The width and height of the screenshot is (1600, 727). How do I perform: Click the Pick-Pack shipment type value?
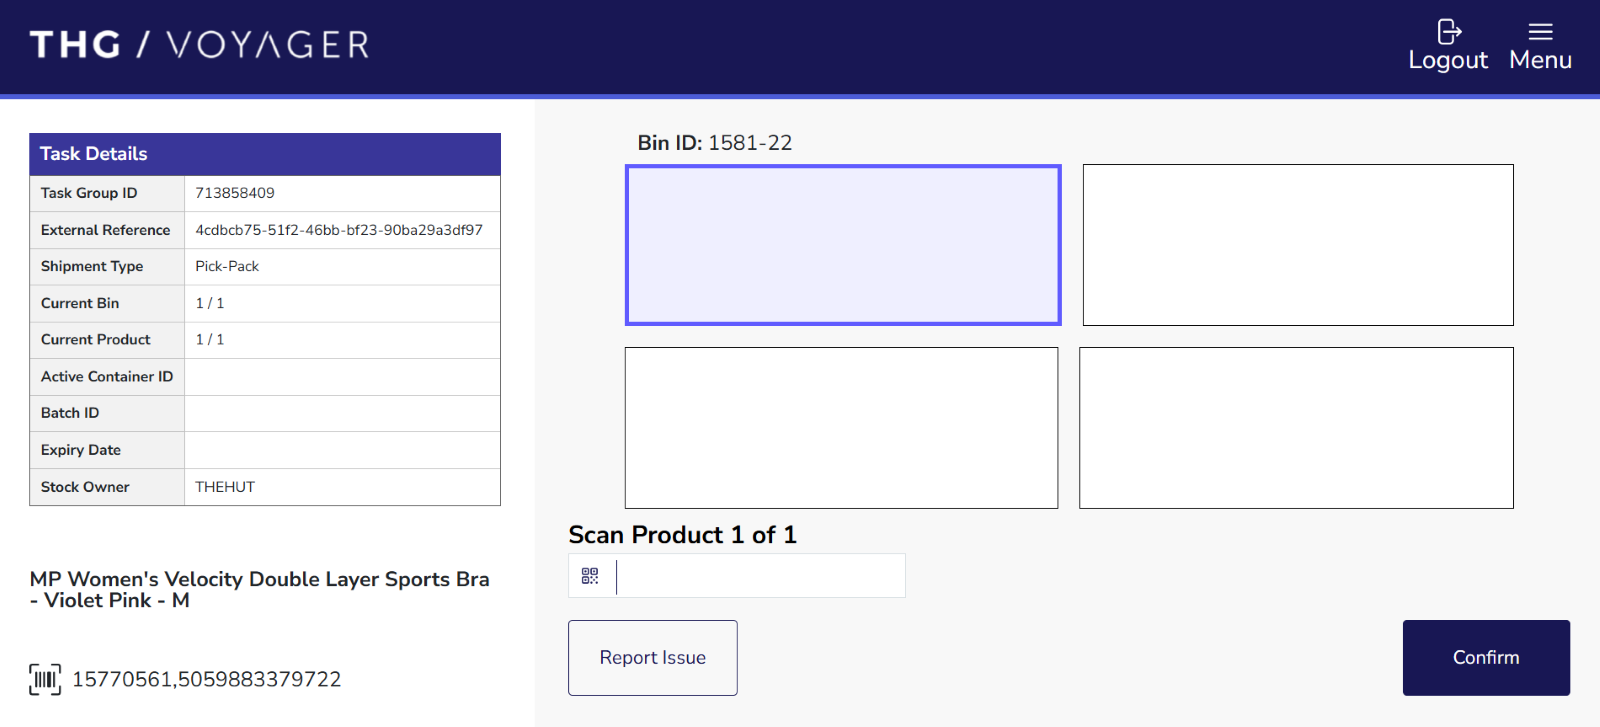click(x=227, y=266)
